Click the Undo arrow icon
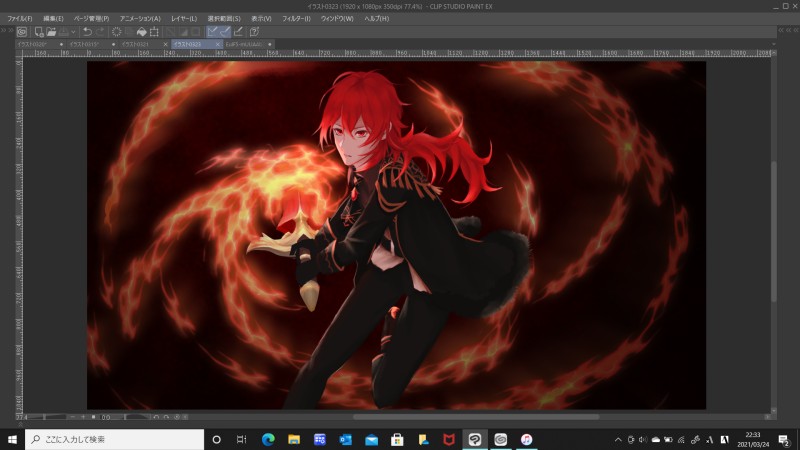This screenshot has height=450, width=800. pyautogui.click(x=87, y=32)
